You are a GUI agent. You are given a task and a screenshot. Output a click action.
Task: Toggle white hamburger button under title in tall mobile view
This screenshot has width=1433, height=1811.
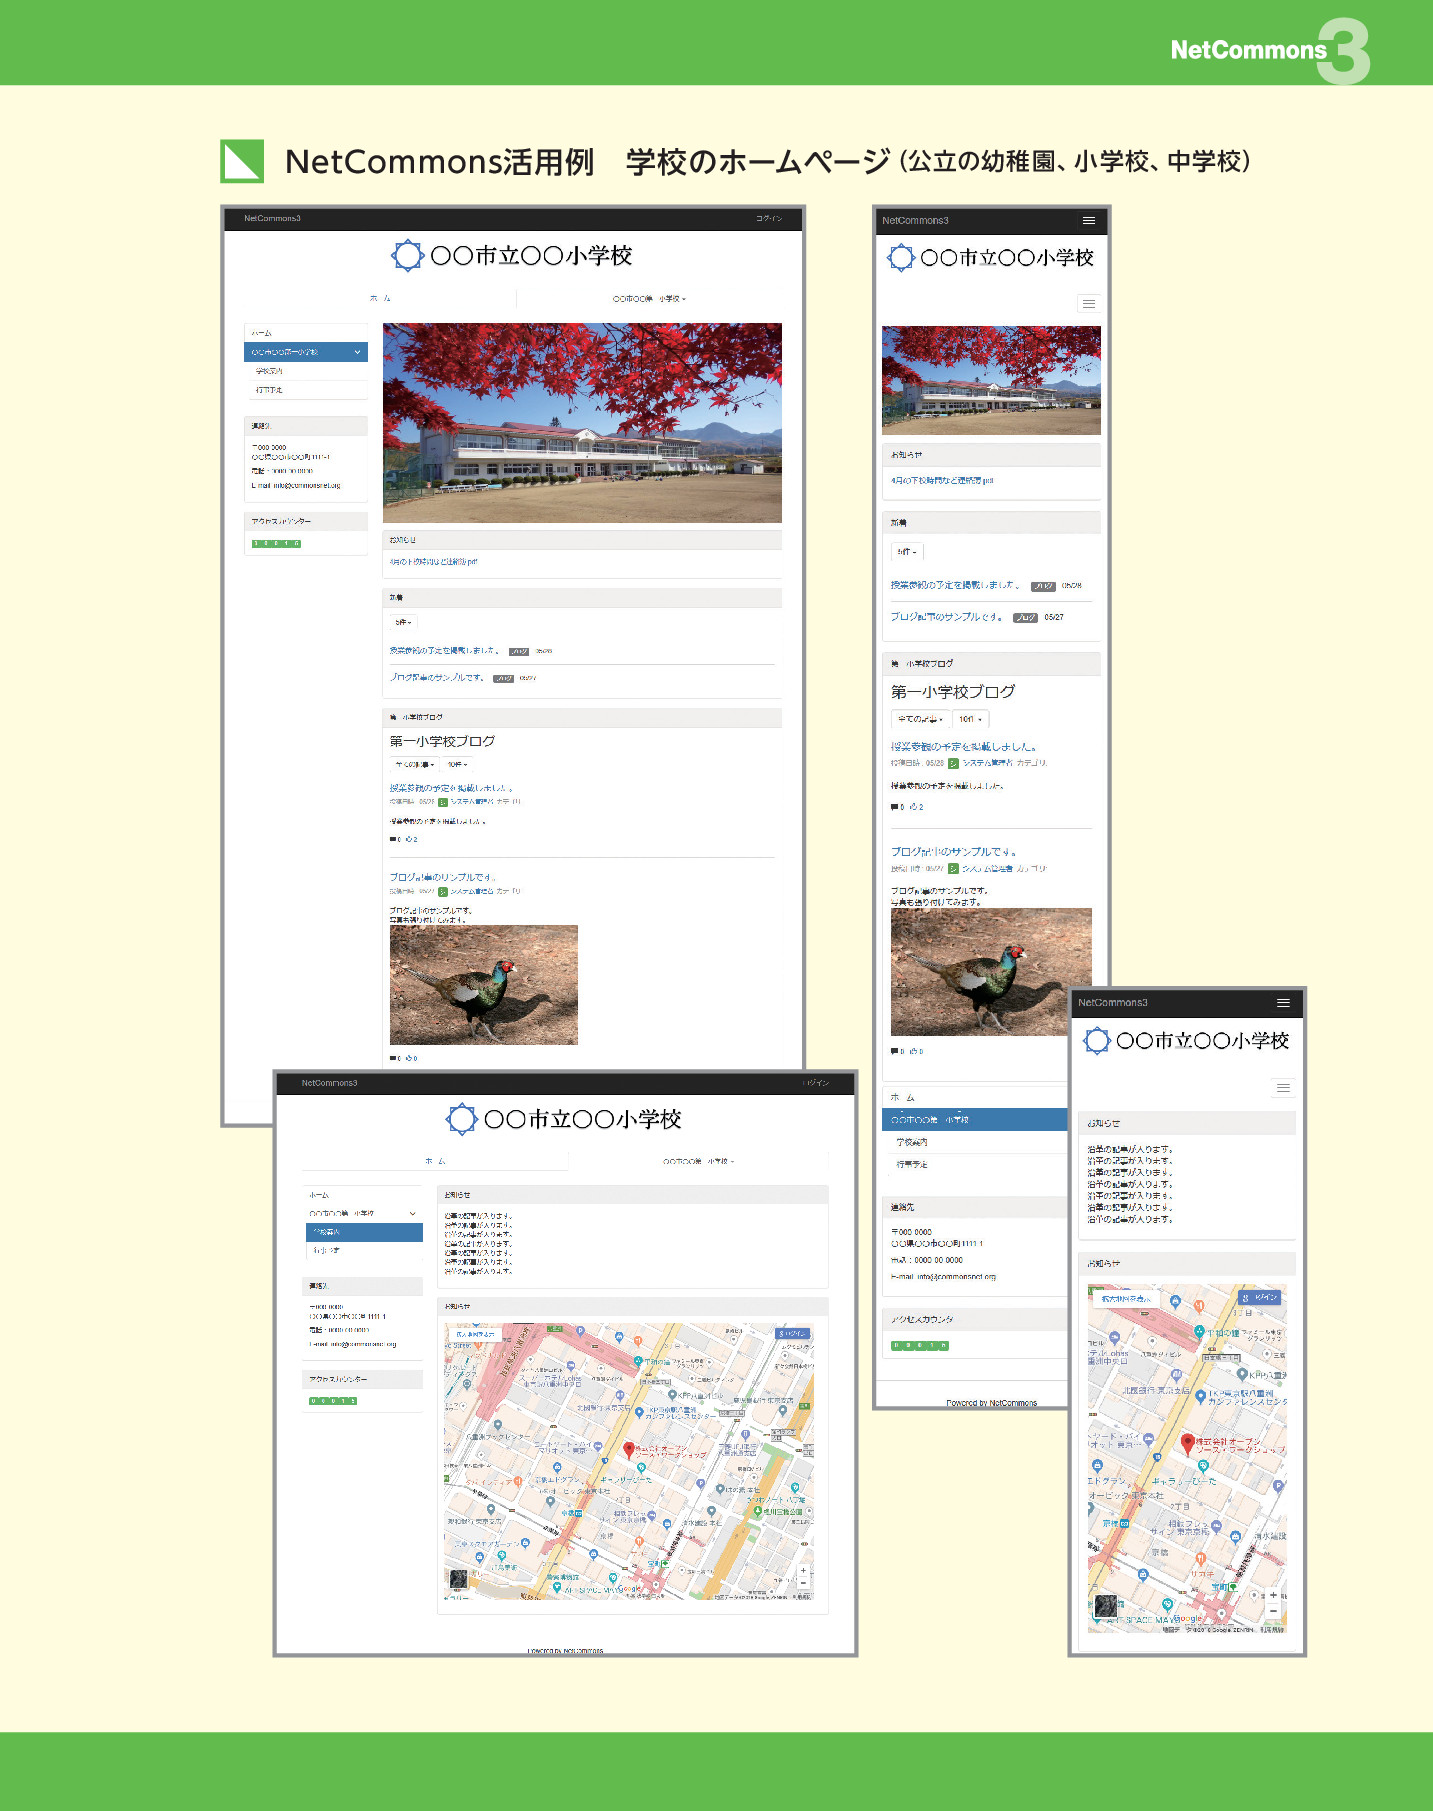[1089, 303]
